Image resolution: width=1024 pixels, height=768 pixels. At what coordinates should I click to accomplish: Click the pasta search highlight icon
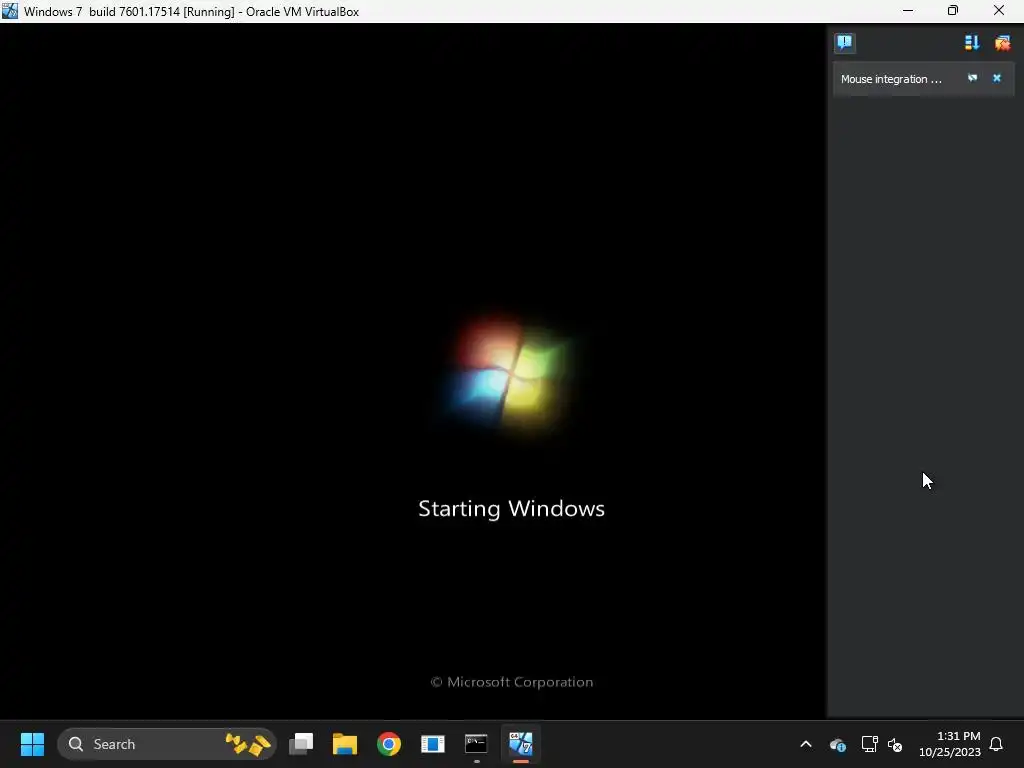pyautogui.click(x=248, y=744)
